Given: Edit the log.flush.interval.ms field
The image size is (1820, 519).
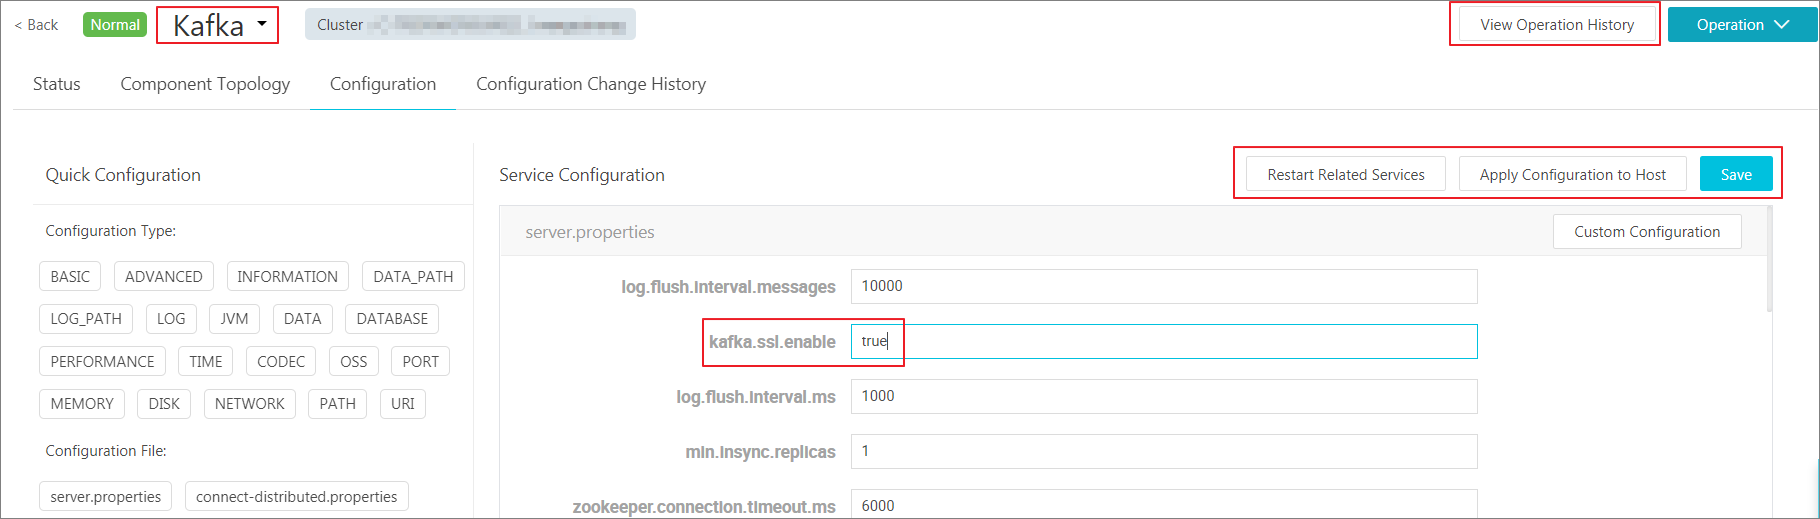Looking at the screenshot, I should click(x=1164, y=396).
